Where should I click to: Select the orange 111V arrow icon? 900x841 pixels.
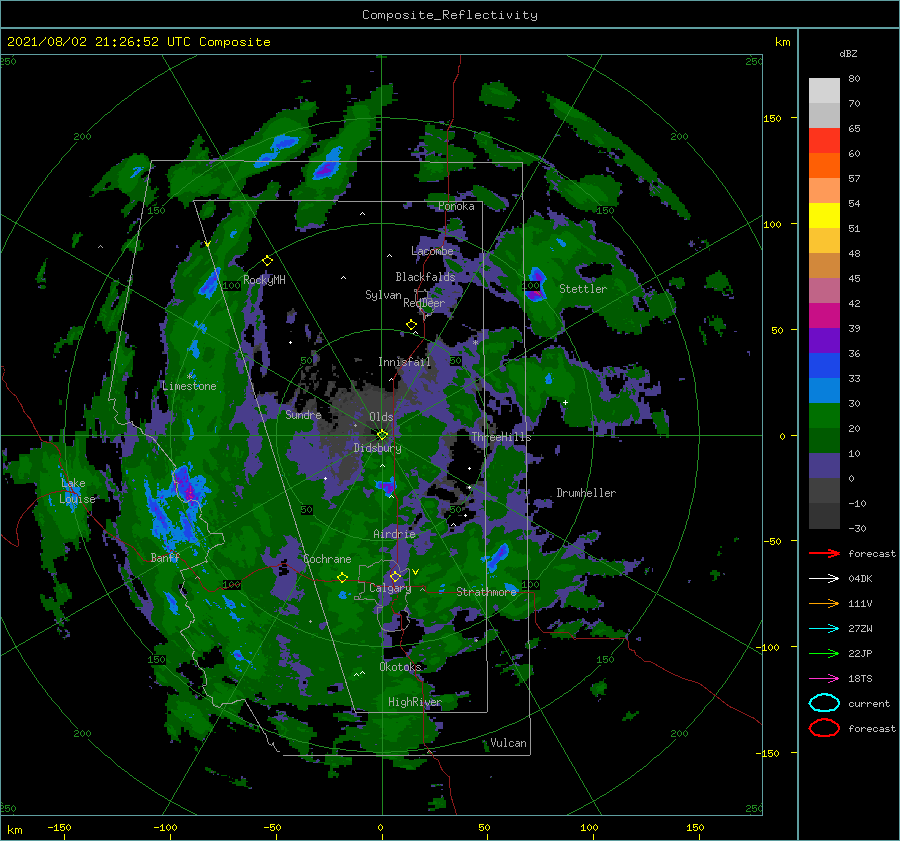pyautogui.click(x=824, y=603)
